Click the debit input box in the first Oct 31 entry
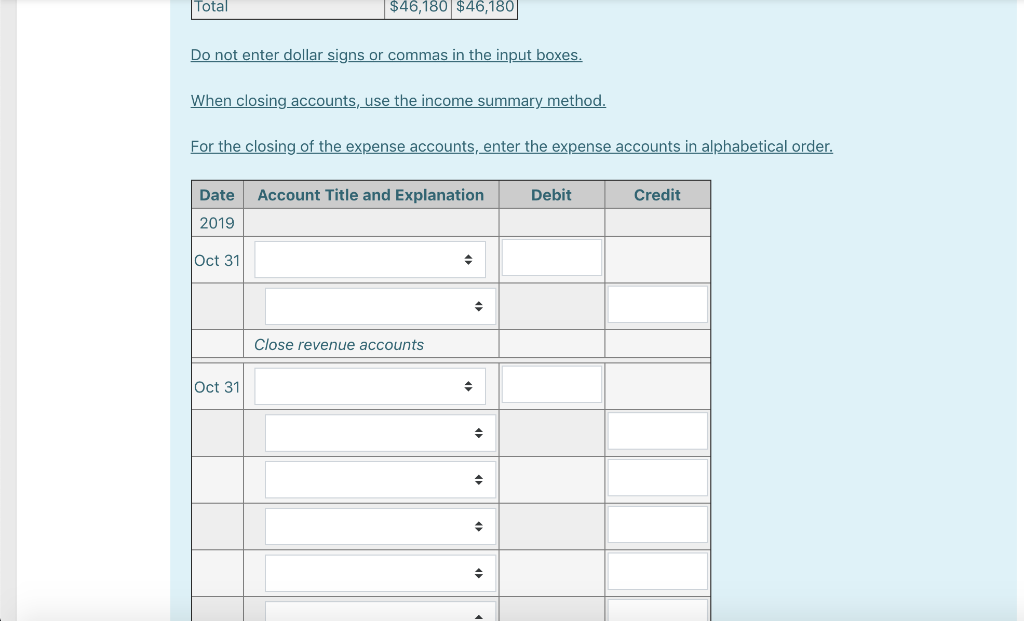This screenshot has width=1024, height=621. tap(551, 256)
